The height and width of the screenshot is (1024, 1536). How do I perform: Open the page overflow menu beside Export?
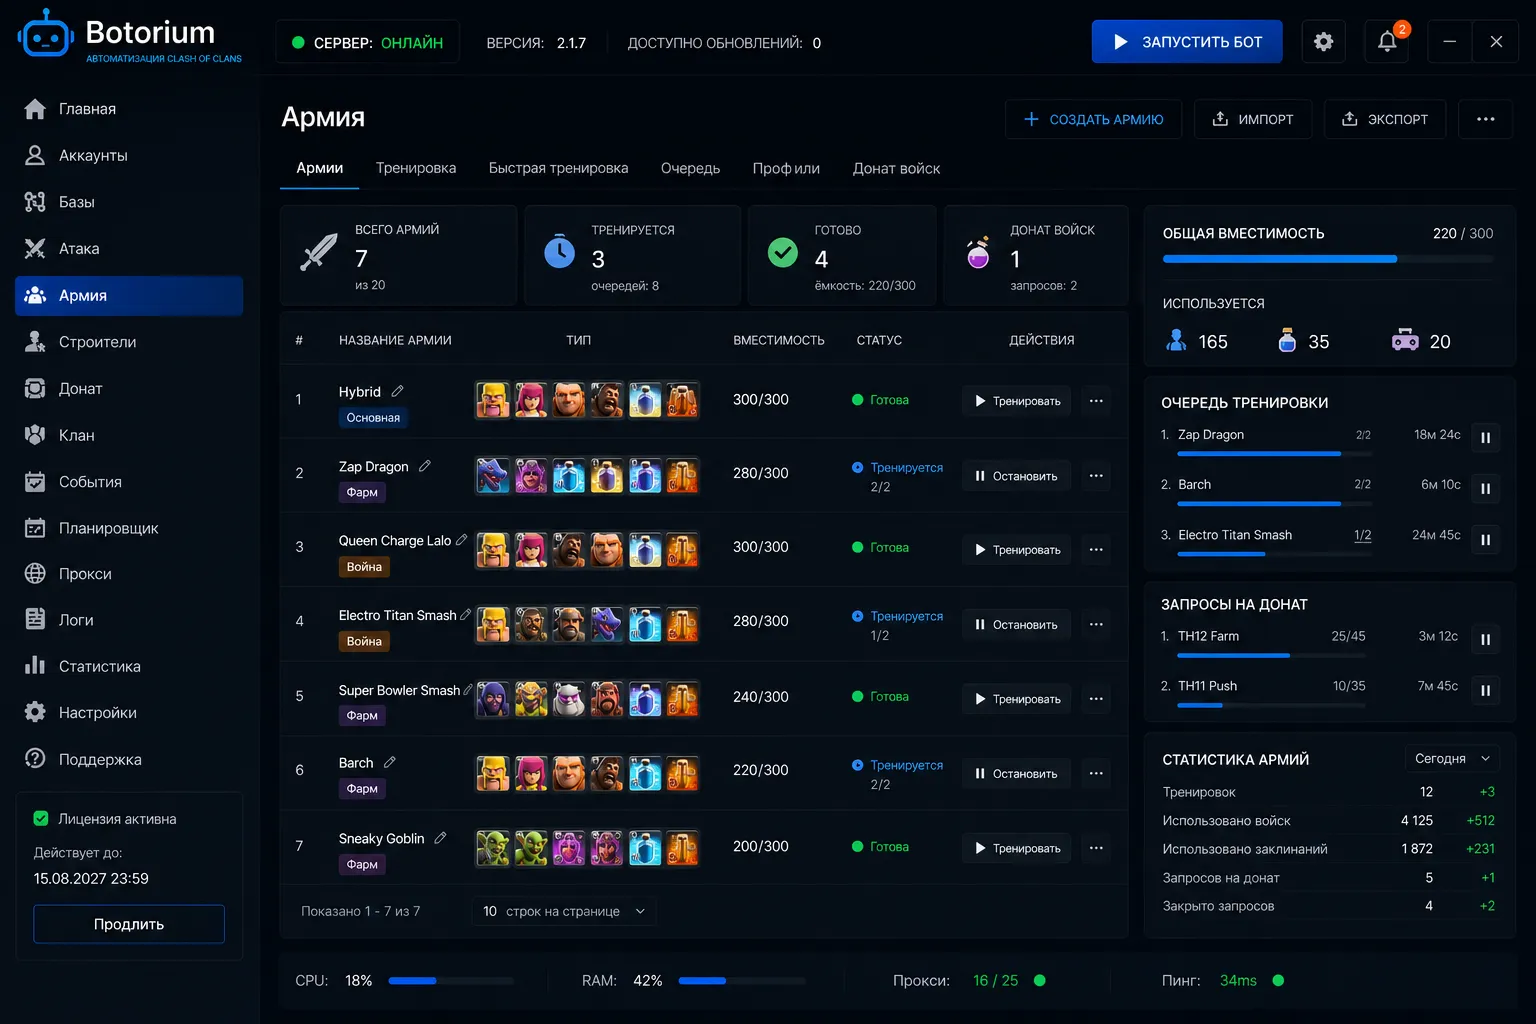coord(1486,119)
